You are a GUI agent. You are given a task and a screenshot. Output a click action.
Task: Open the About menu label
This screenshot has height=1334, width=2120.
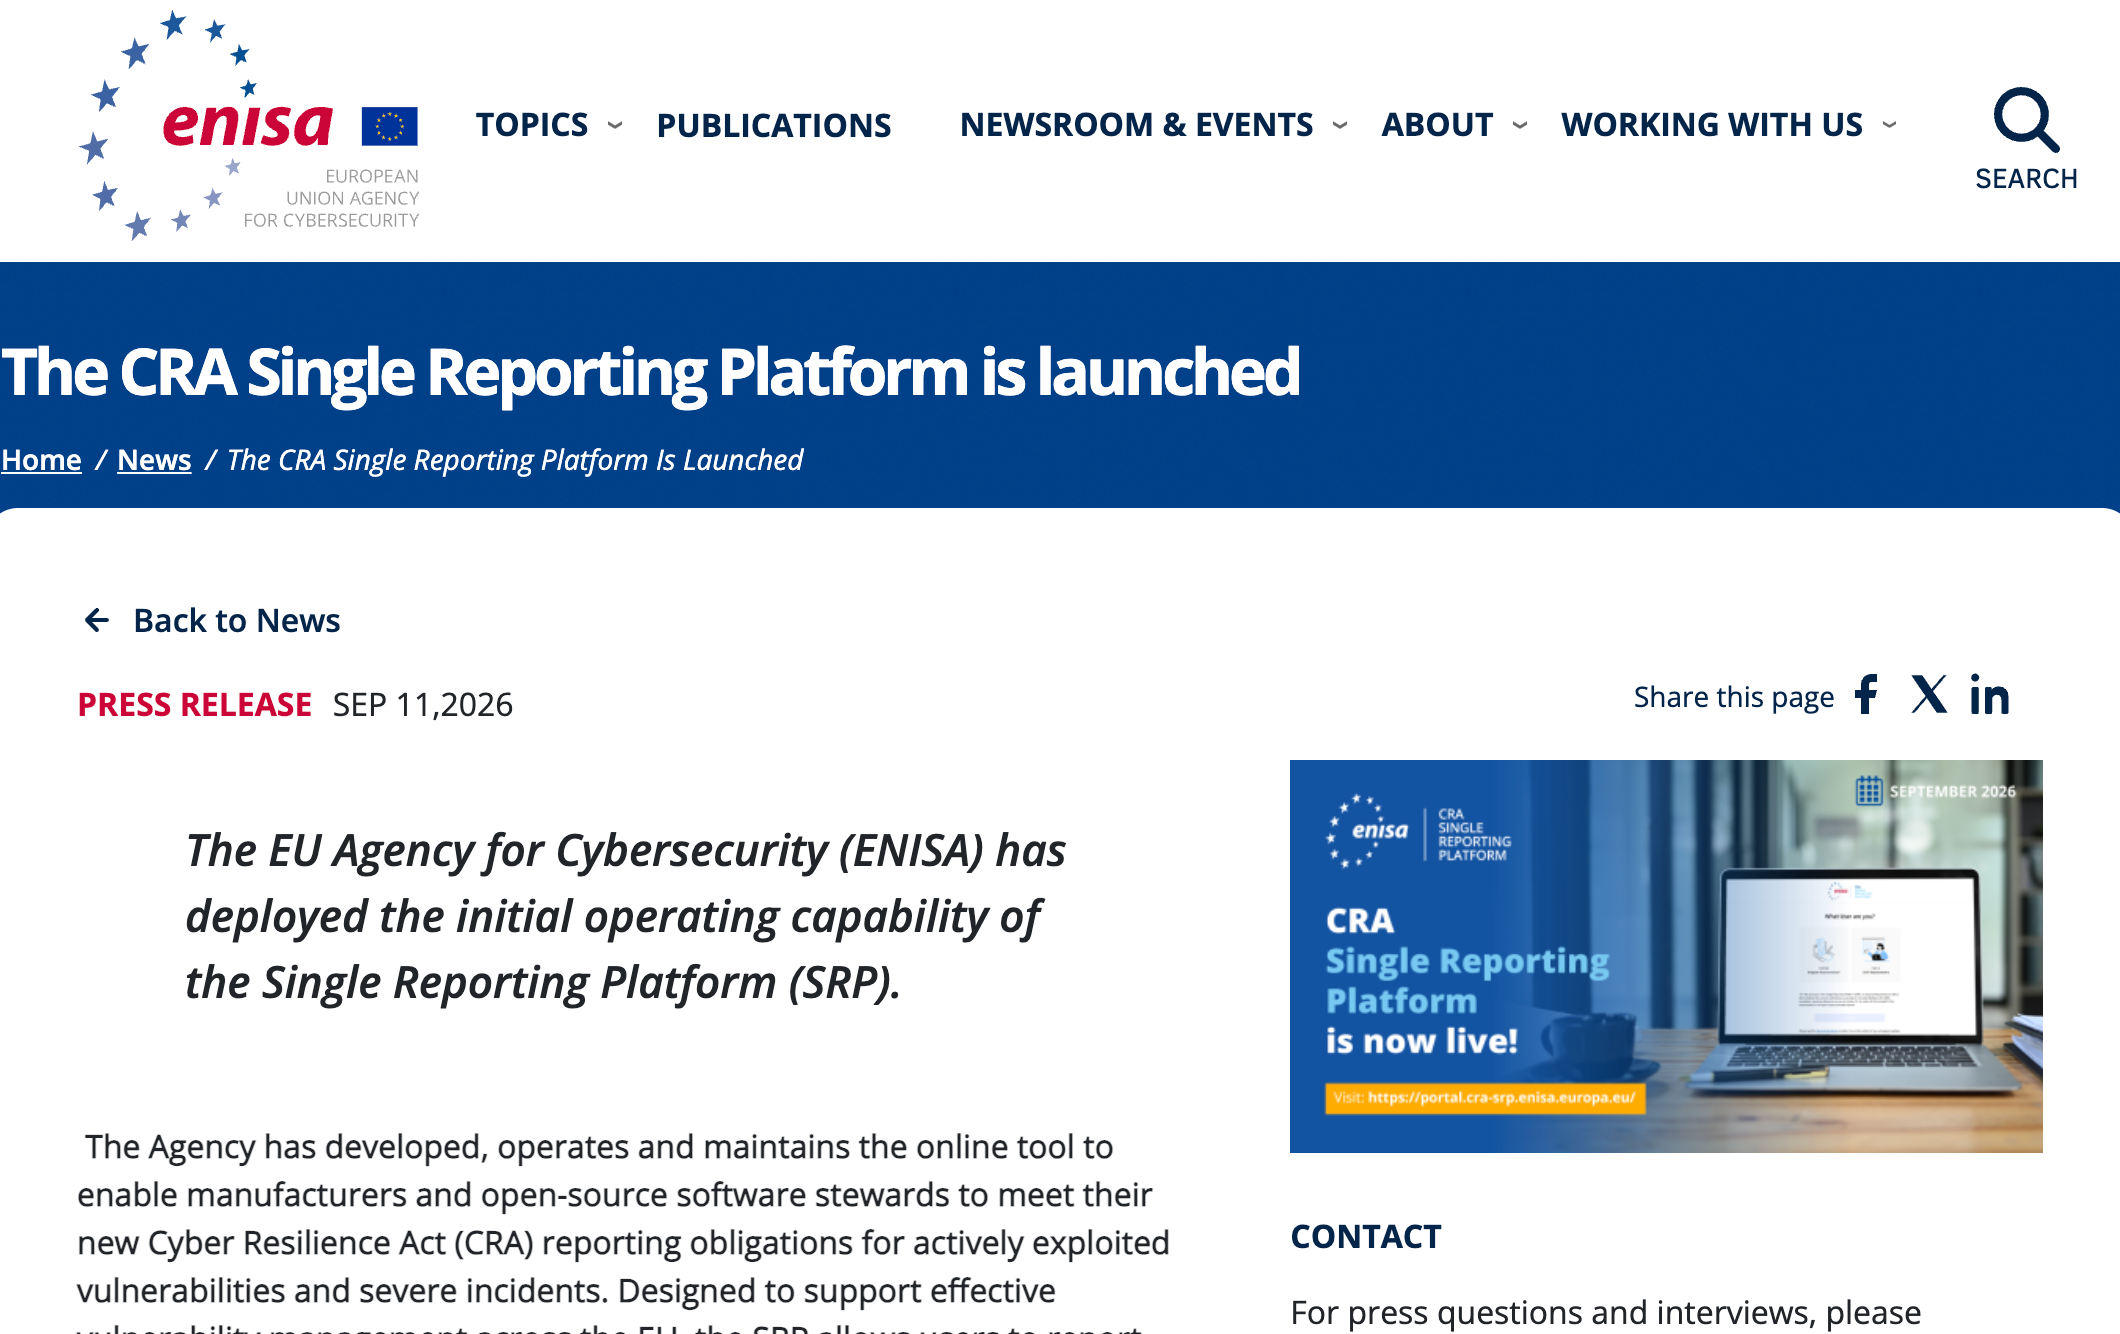1437,125
